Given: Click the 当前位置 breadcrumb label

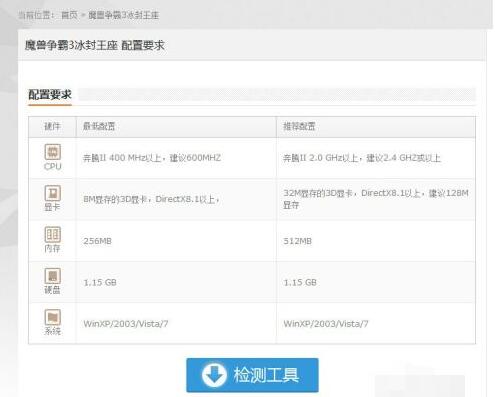Looking at the screenshot, I should pyautogui.click(x=36, y=15).
